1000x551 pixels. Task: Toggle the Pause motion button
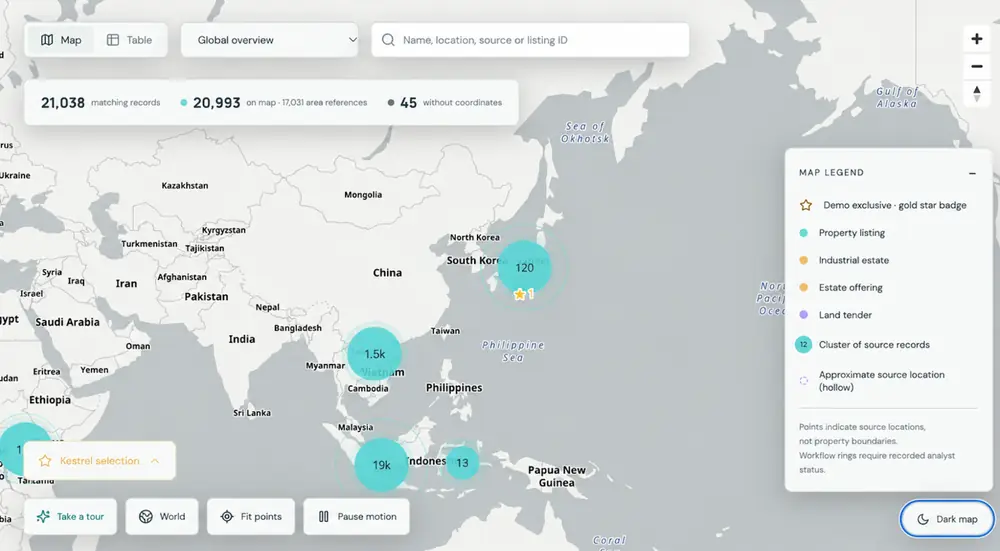tap(357, 517)
